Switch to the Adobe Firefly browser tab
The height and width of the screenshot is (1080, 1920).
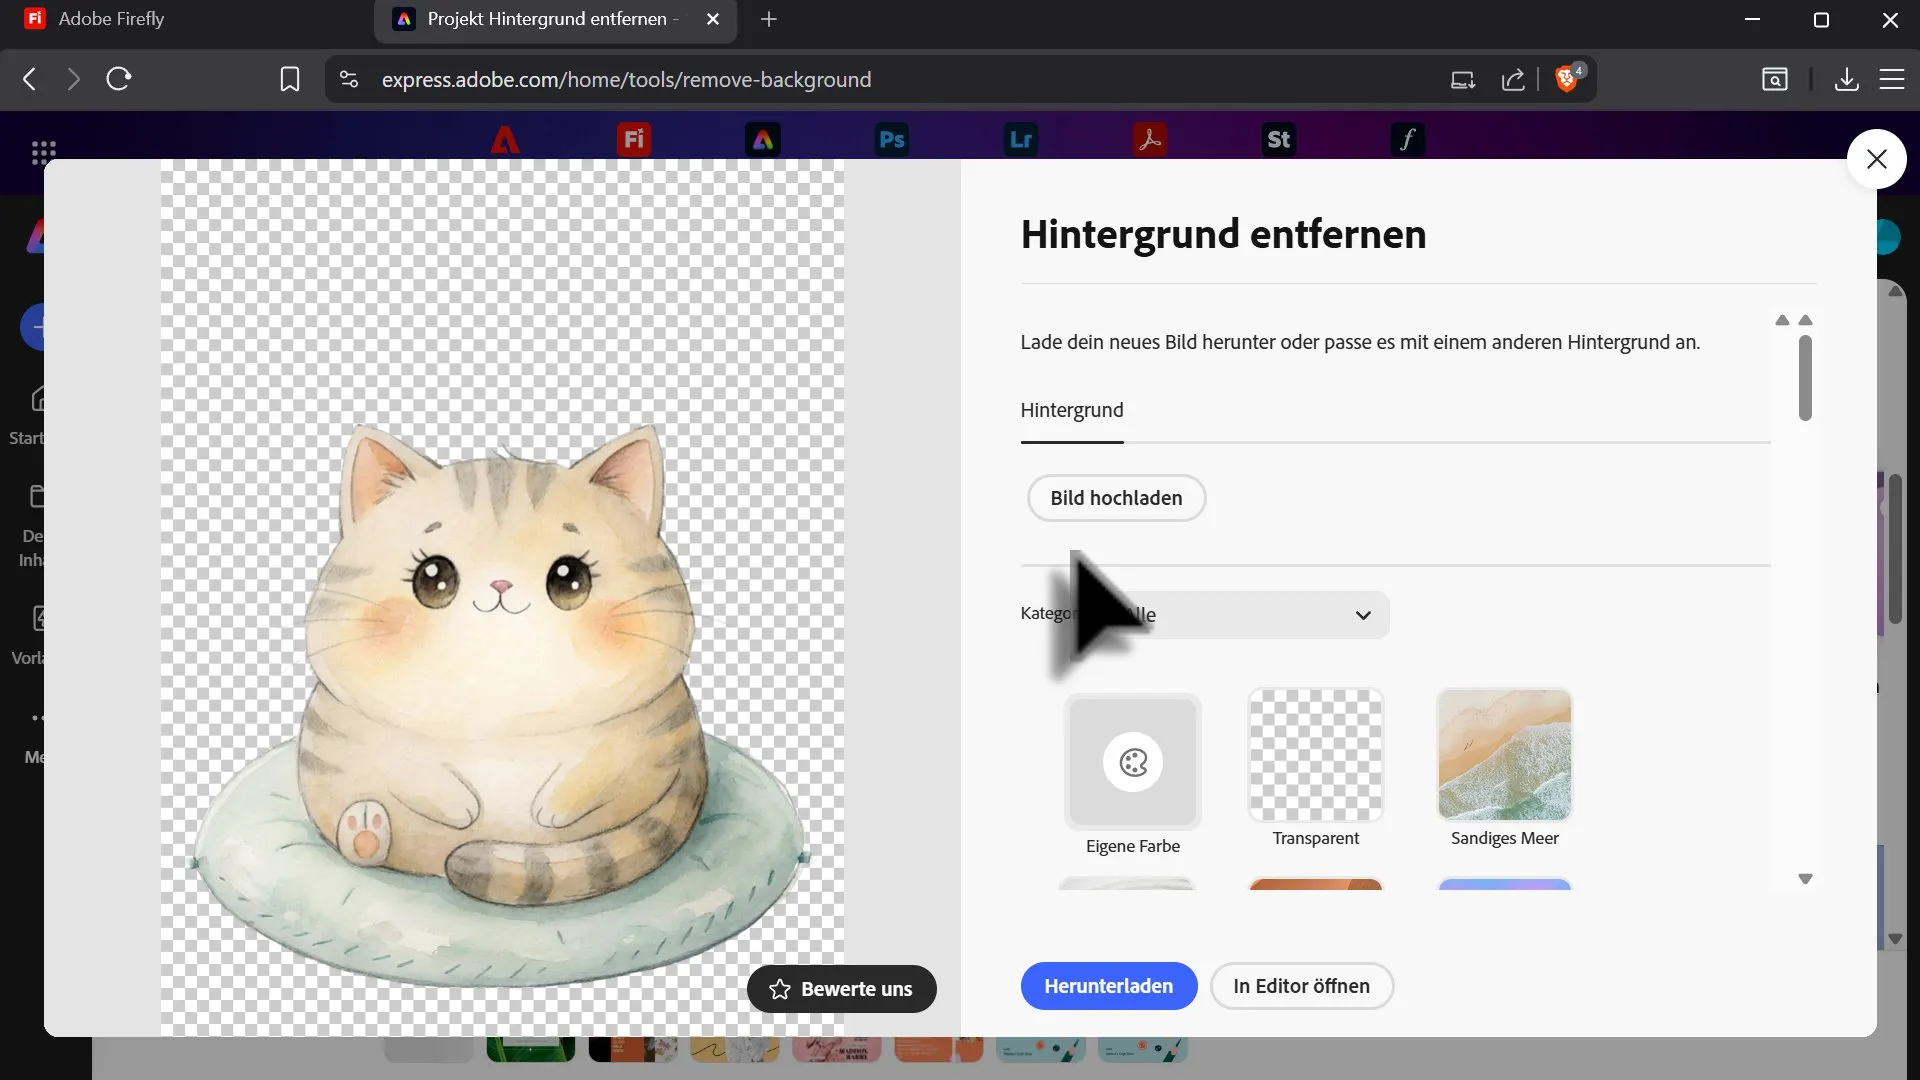pos(110,19)
